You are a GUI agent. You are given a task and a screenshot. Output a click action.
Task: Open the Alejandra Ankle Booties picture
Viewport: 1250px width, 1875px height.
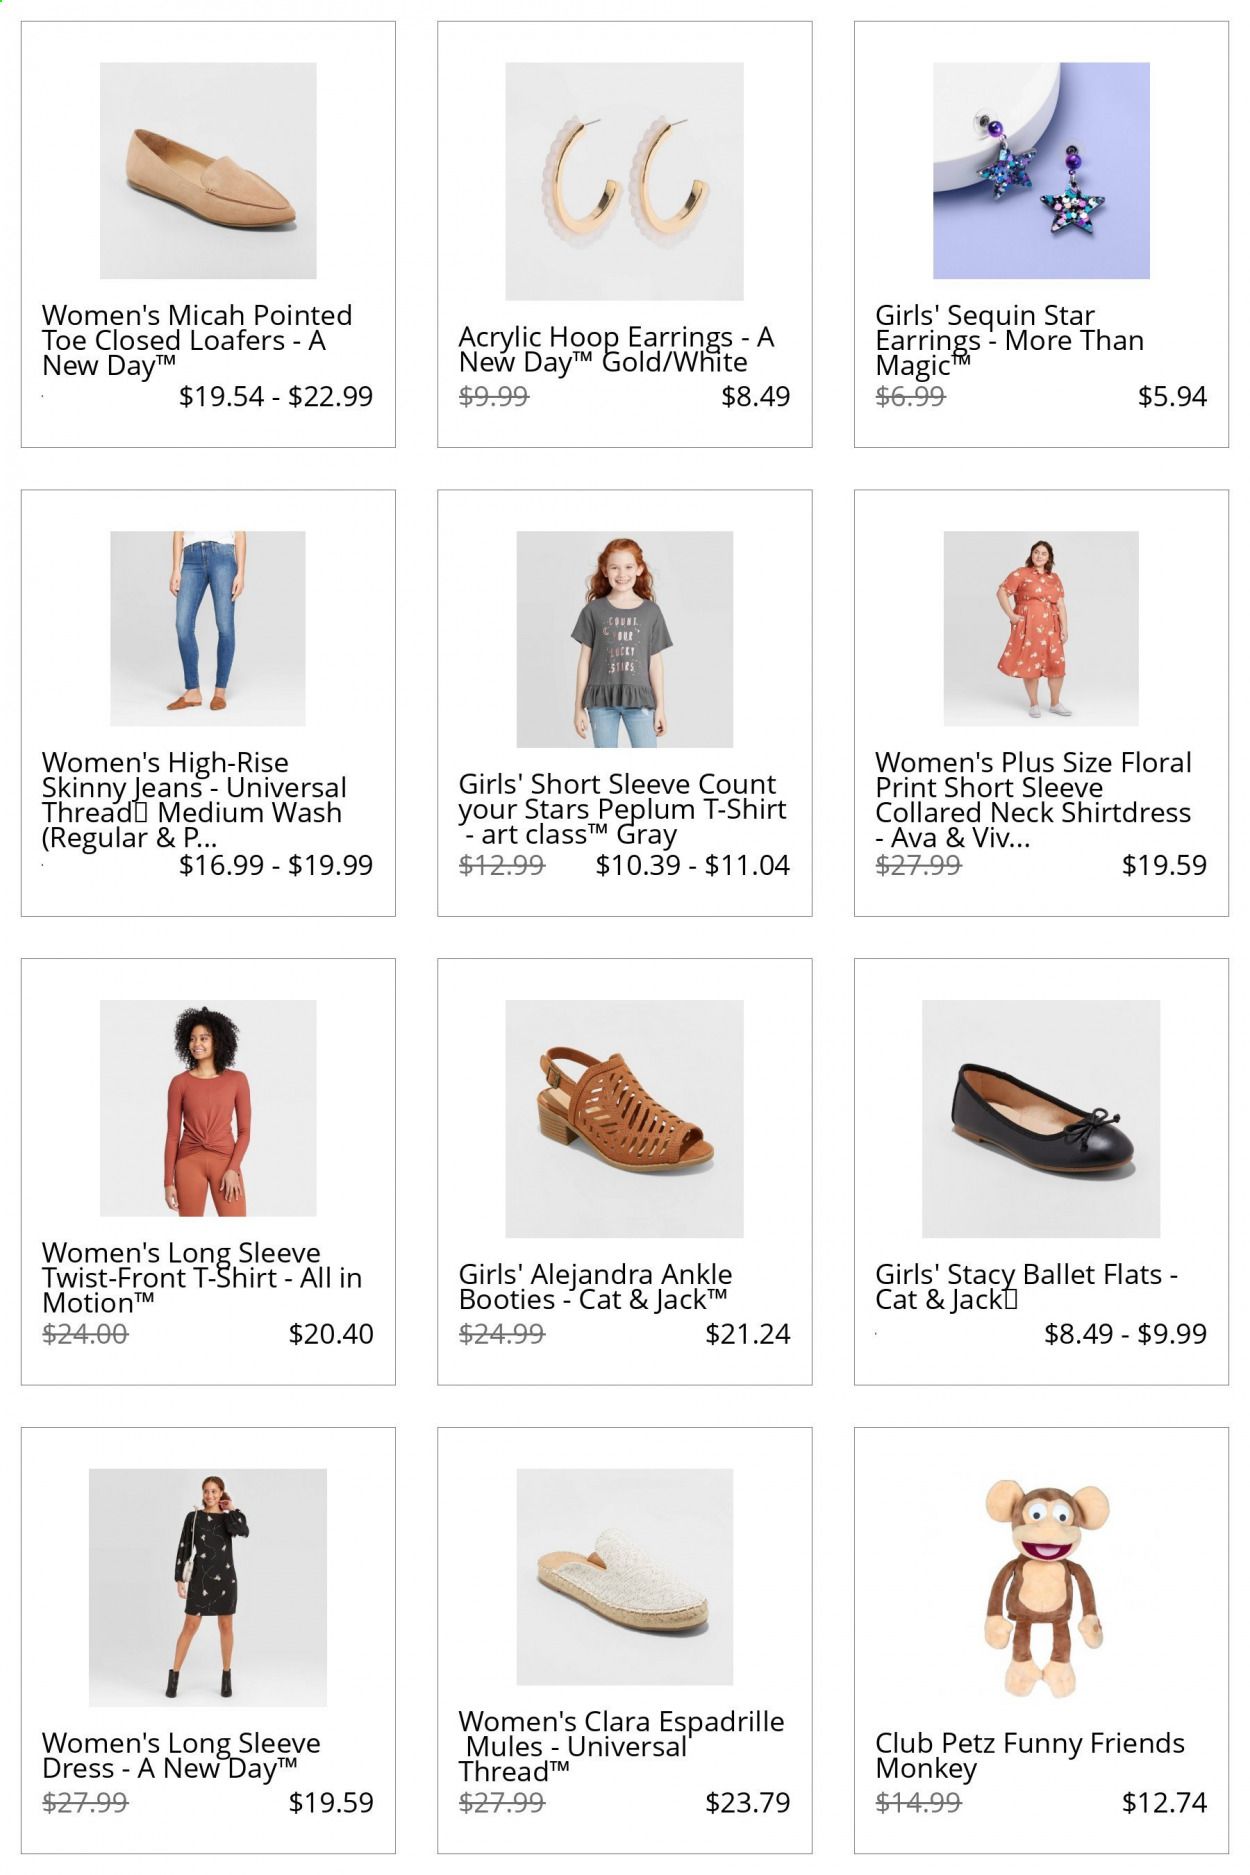point(624,1119)
